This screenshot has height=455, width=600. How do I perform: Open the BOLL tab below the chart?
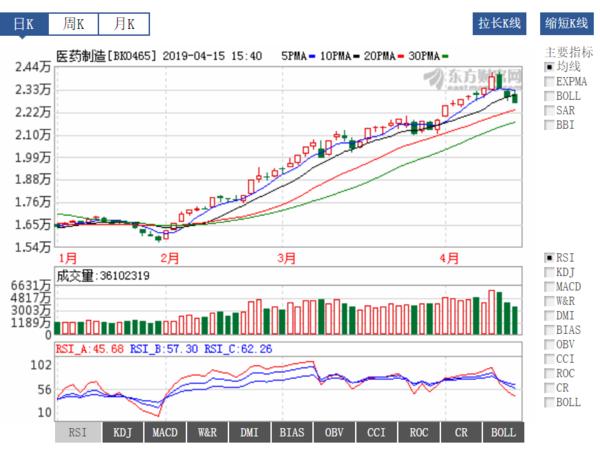coord(504,432)
